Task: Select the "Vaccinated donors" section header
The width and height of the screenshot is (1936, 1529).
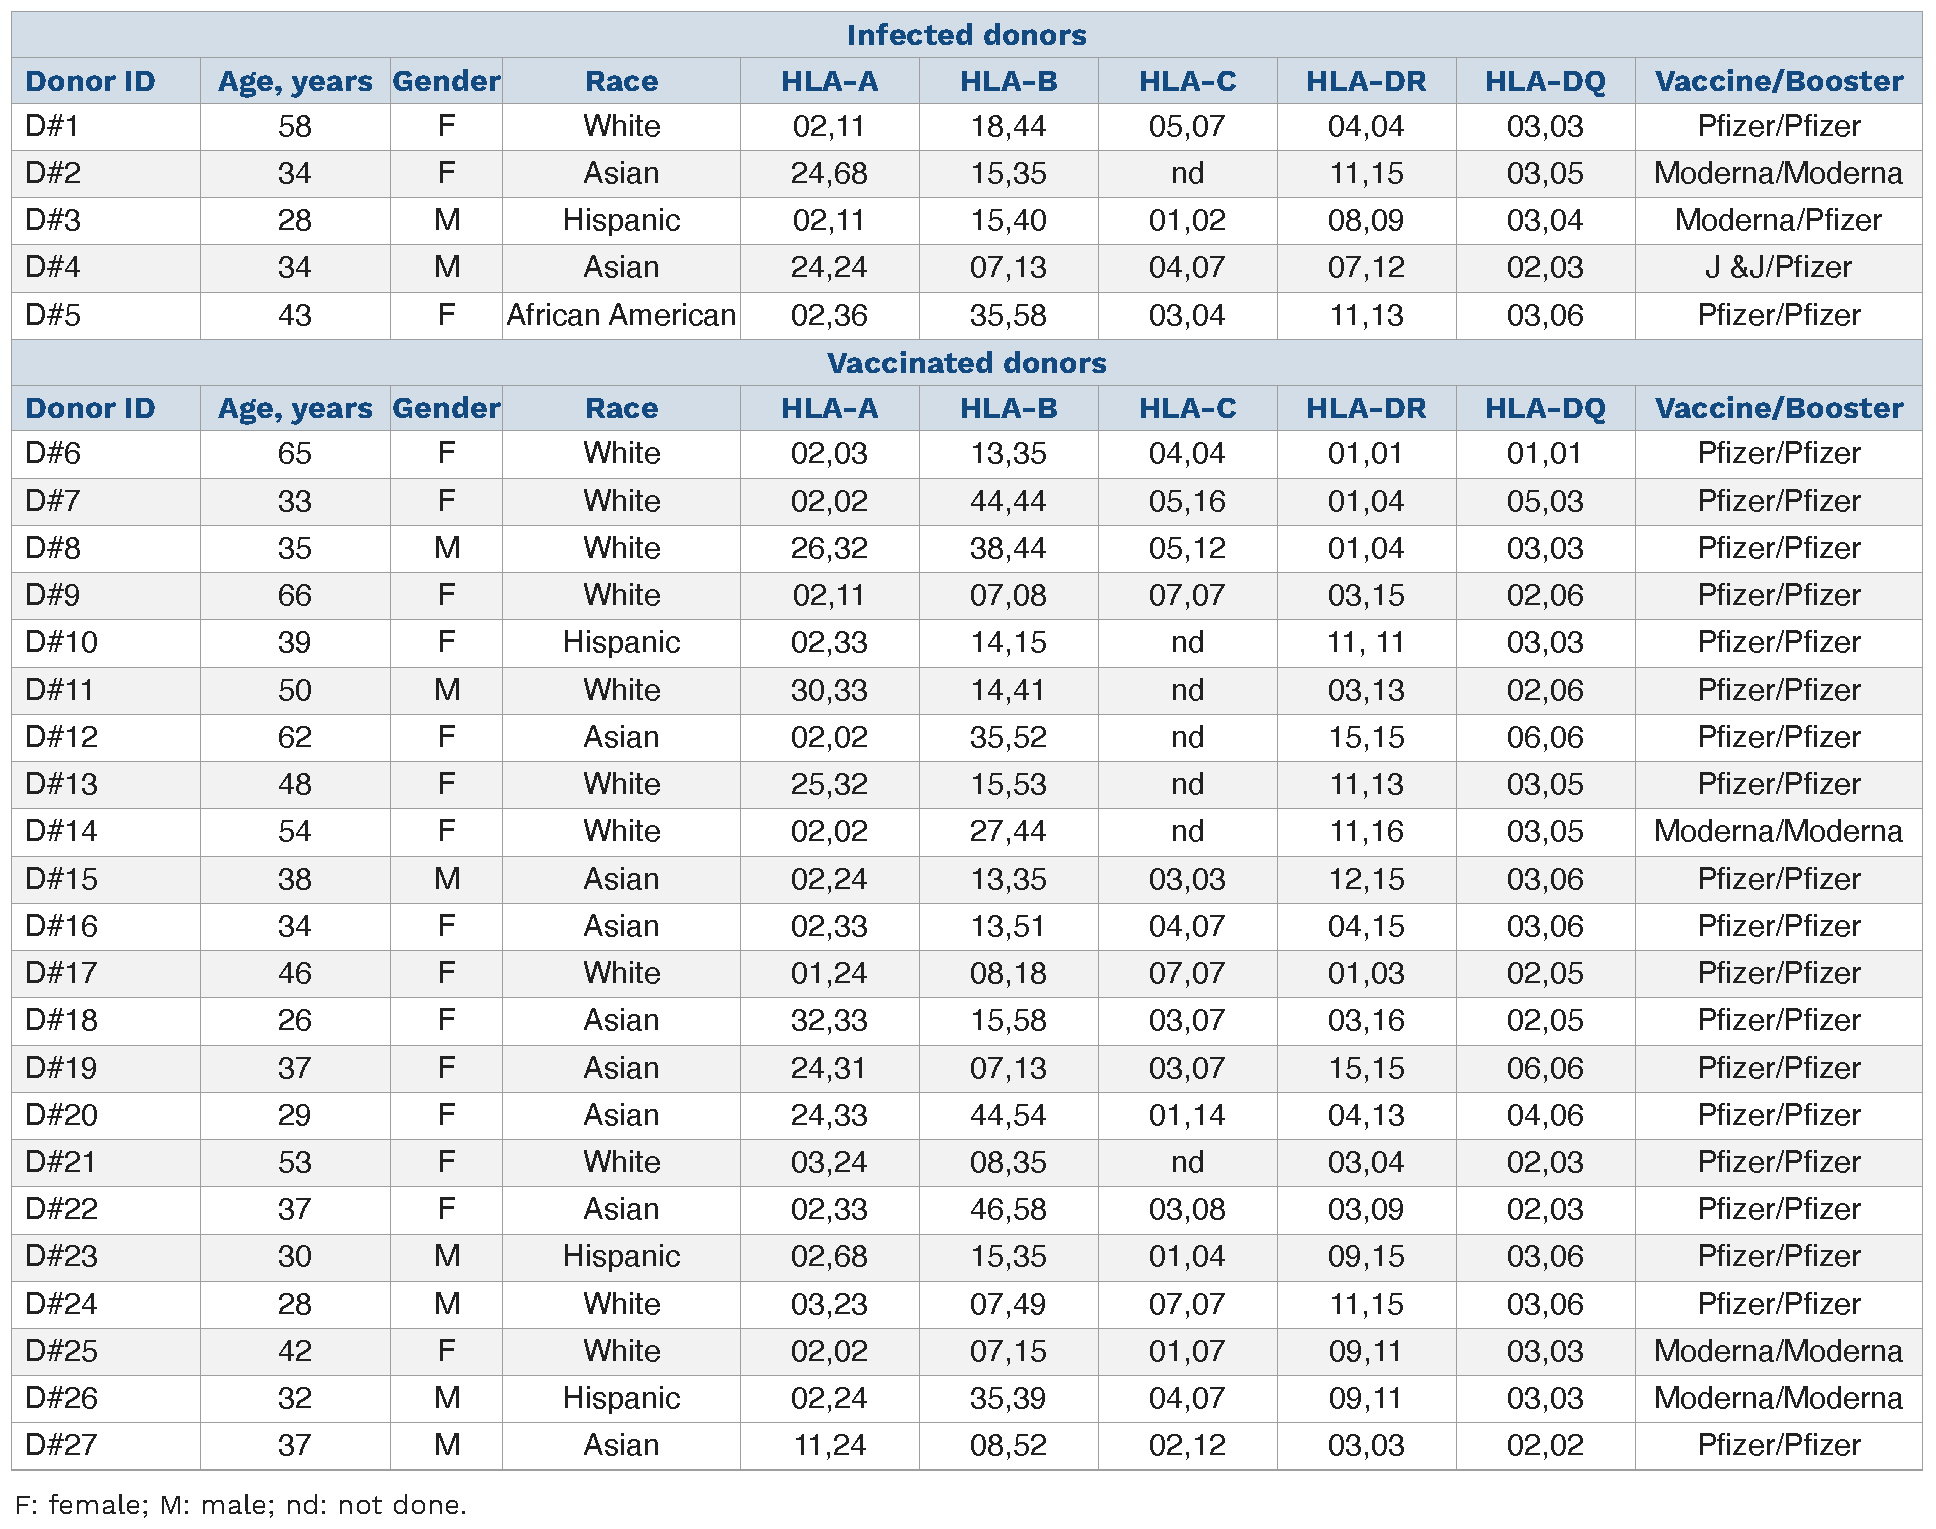Action: pos(966,362)
